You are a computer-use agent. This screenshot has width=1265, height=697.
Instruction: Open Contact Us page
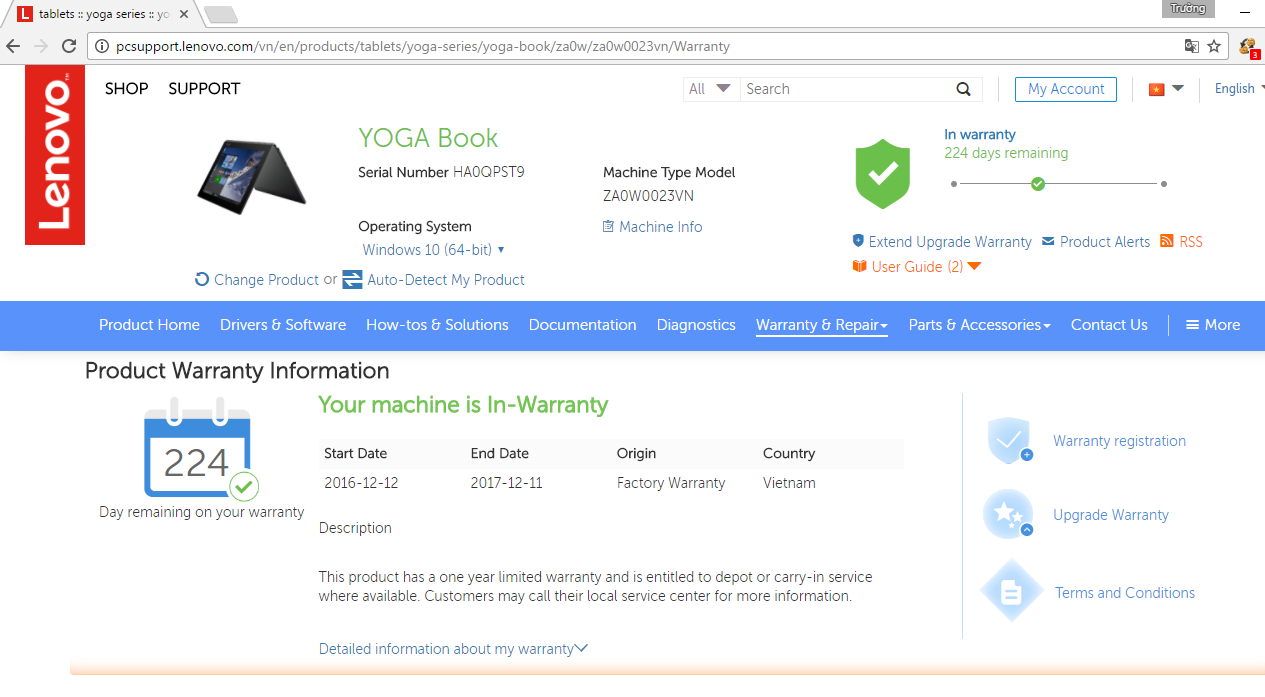(x=1109, y=325)
